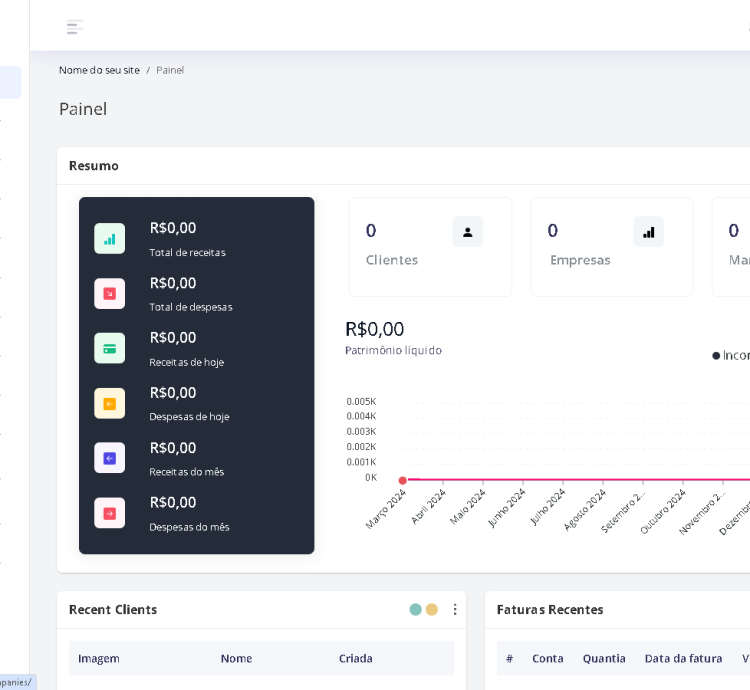Image resolution: width=750 pixels, height=690 pixels.
Task: Open the Nome do seu site breadcrumb
Action: pos(99,70)
